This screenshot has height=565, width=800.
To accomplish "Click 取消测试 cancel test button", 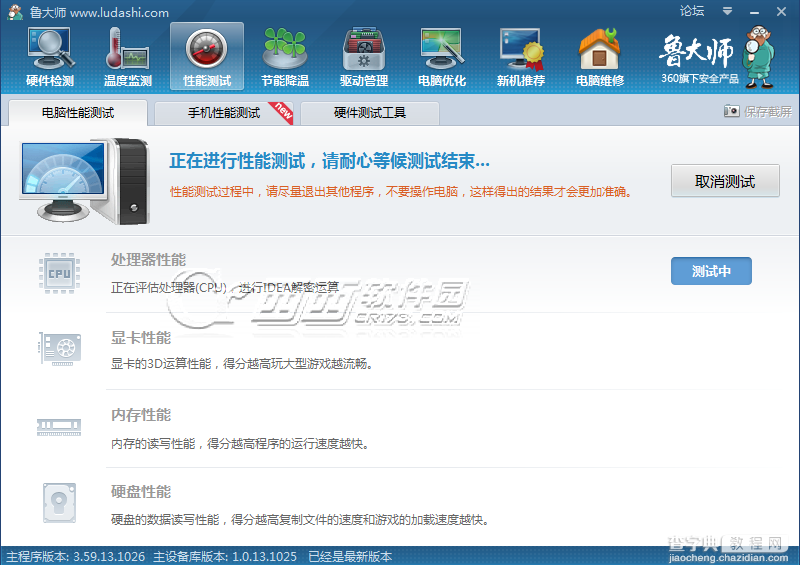I will 725,181.
